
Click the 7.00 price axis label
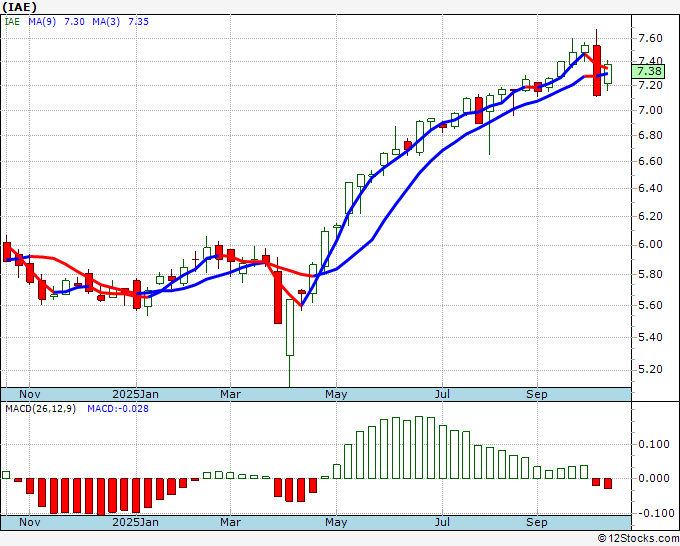650,110
